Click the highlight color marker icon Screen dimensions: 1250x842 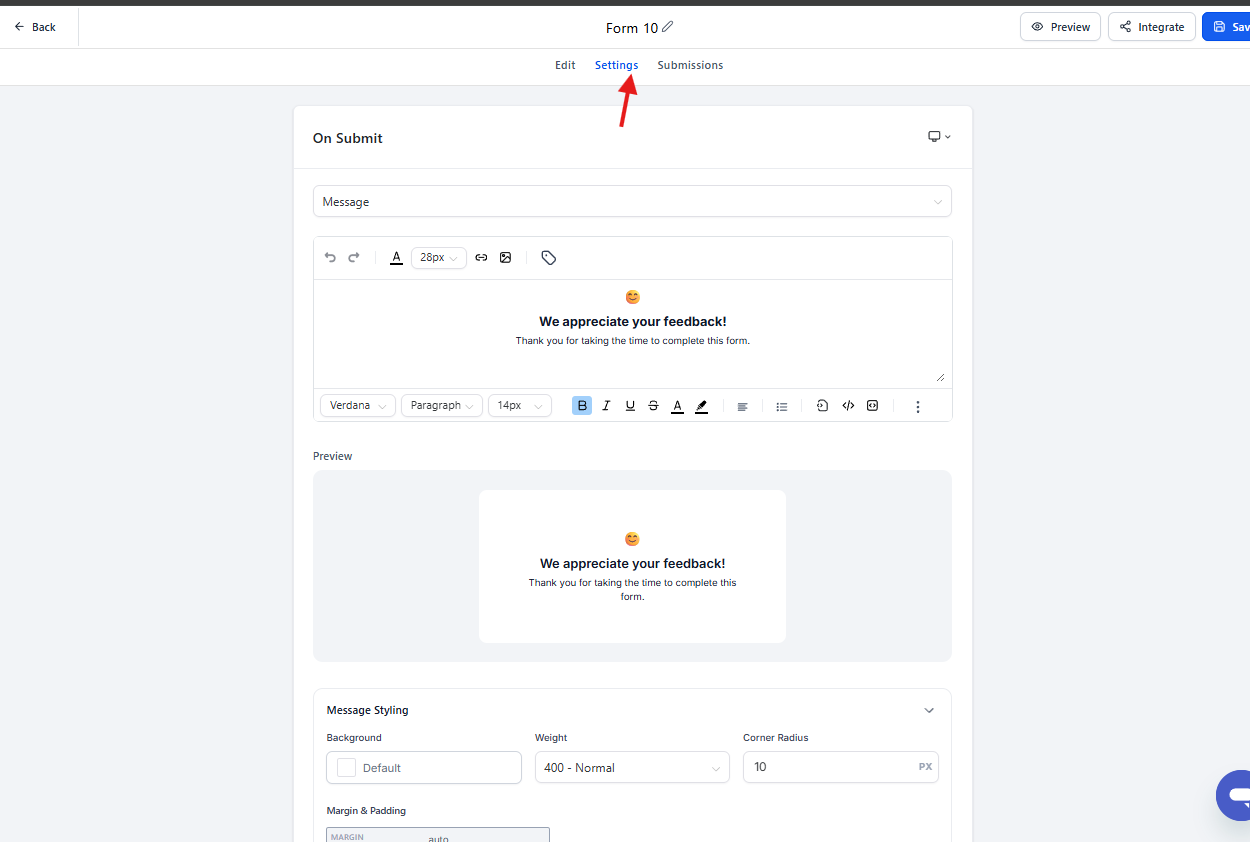(x=701, y=406)
